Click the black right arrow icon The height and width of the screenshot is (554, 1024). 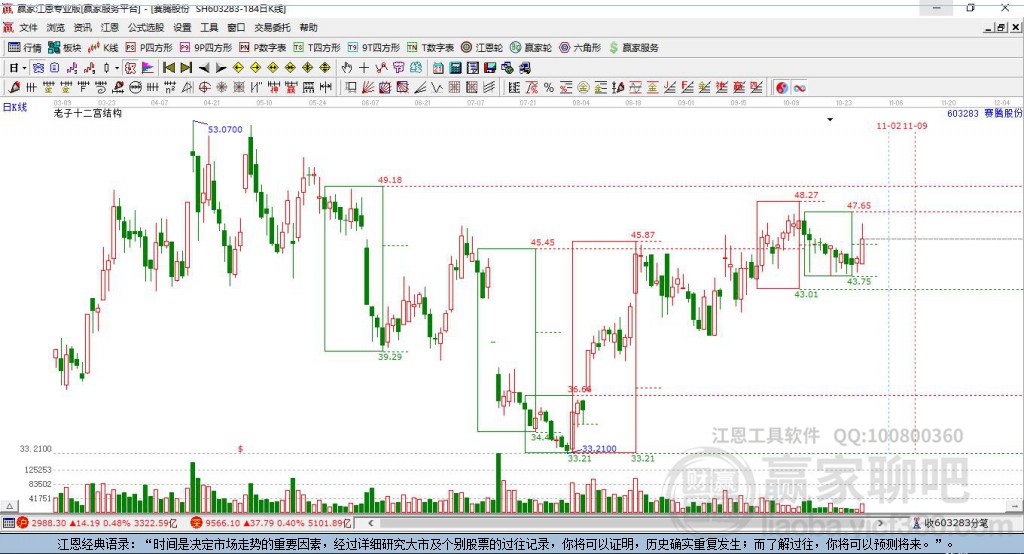(x=221, y=68)
